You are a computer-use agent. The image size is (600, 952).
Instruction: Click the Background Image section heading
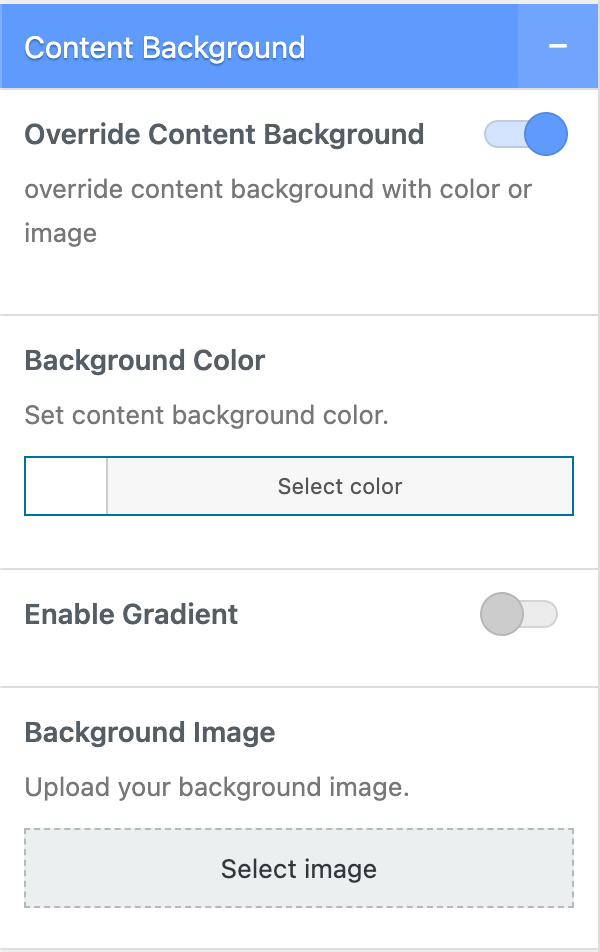[150, 732]
